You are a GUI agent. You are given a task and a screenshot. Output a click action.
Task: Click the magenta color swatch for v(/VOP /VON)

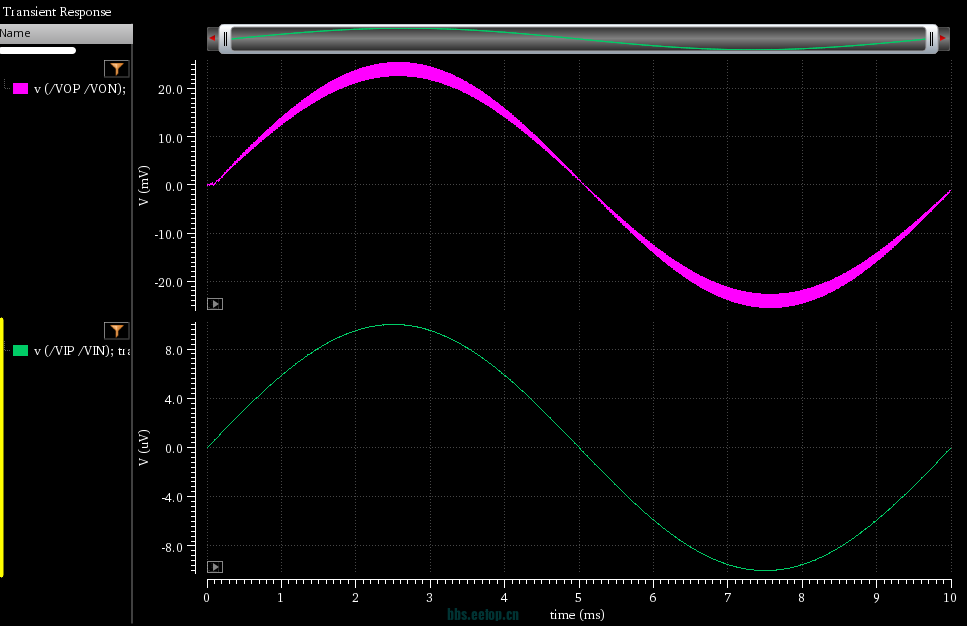coord(20,88)
